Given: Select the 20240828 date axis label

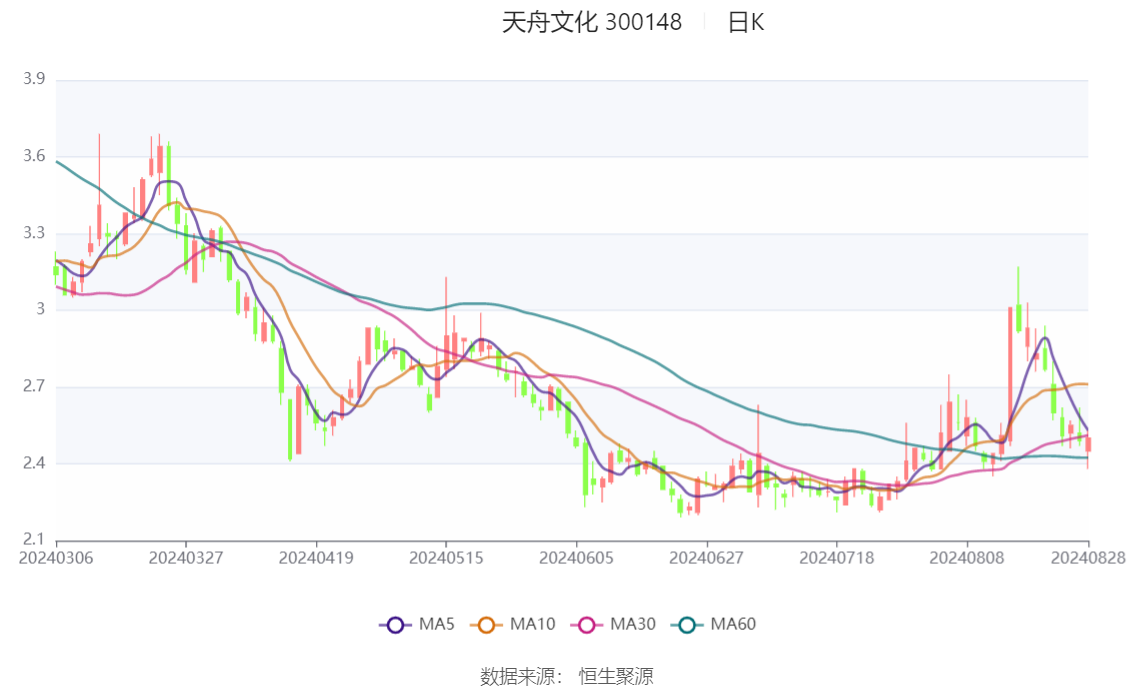Looking at the screenshot, I should (x=1088, y=558).
